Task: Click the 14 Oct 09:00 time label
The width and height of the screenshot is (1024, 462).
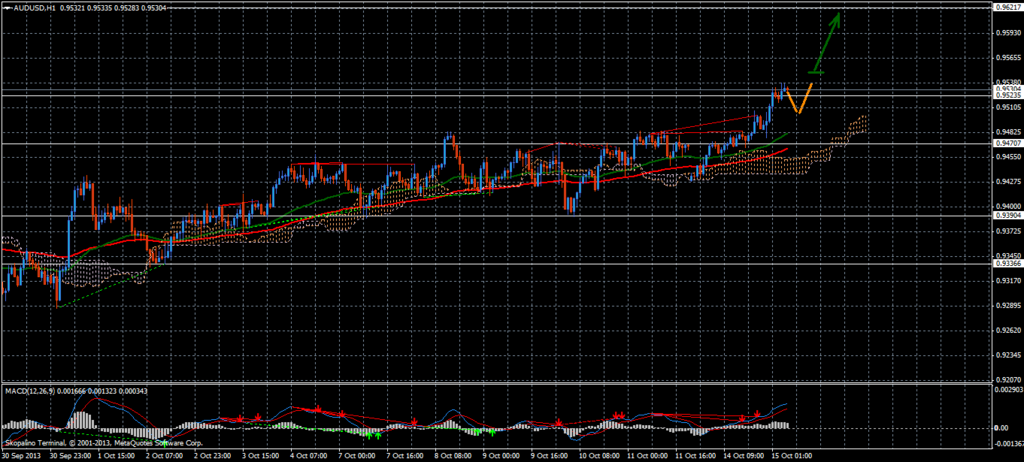Action: 746,455
